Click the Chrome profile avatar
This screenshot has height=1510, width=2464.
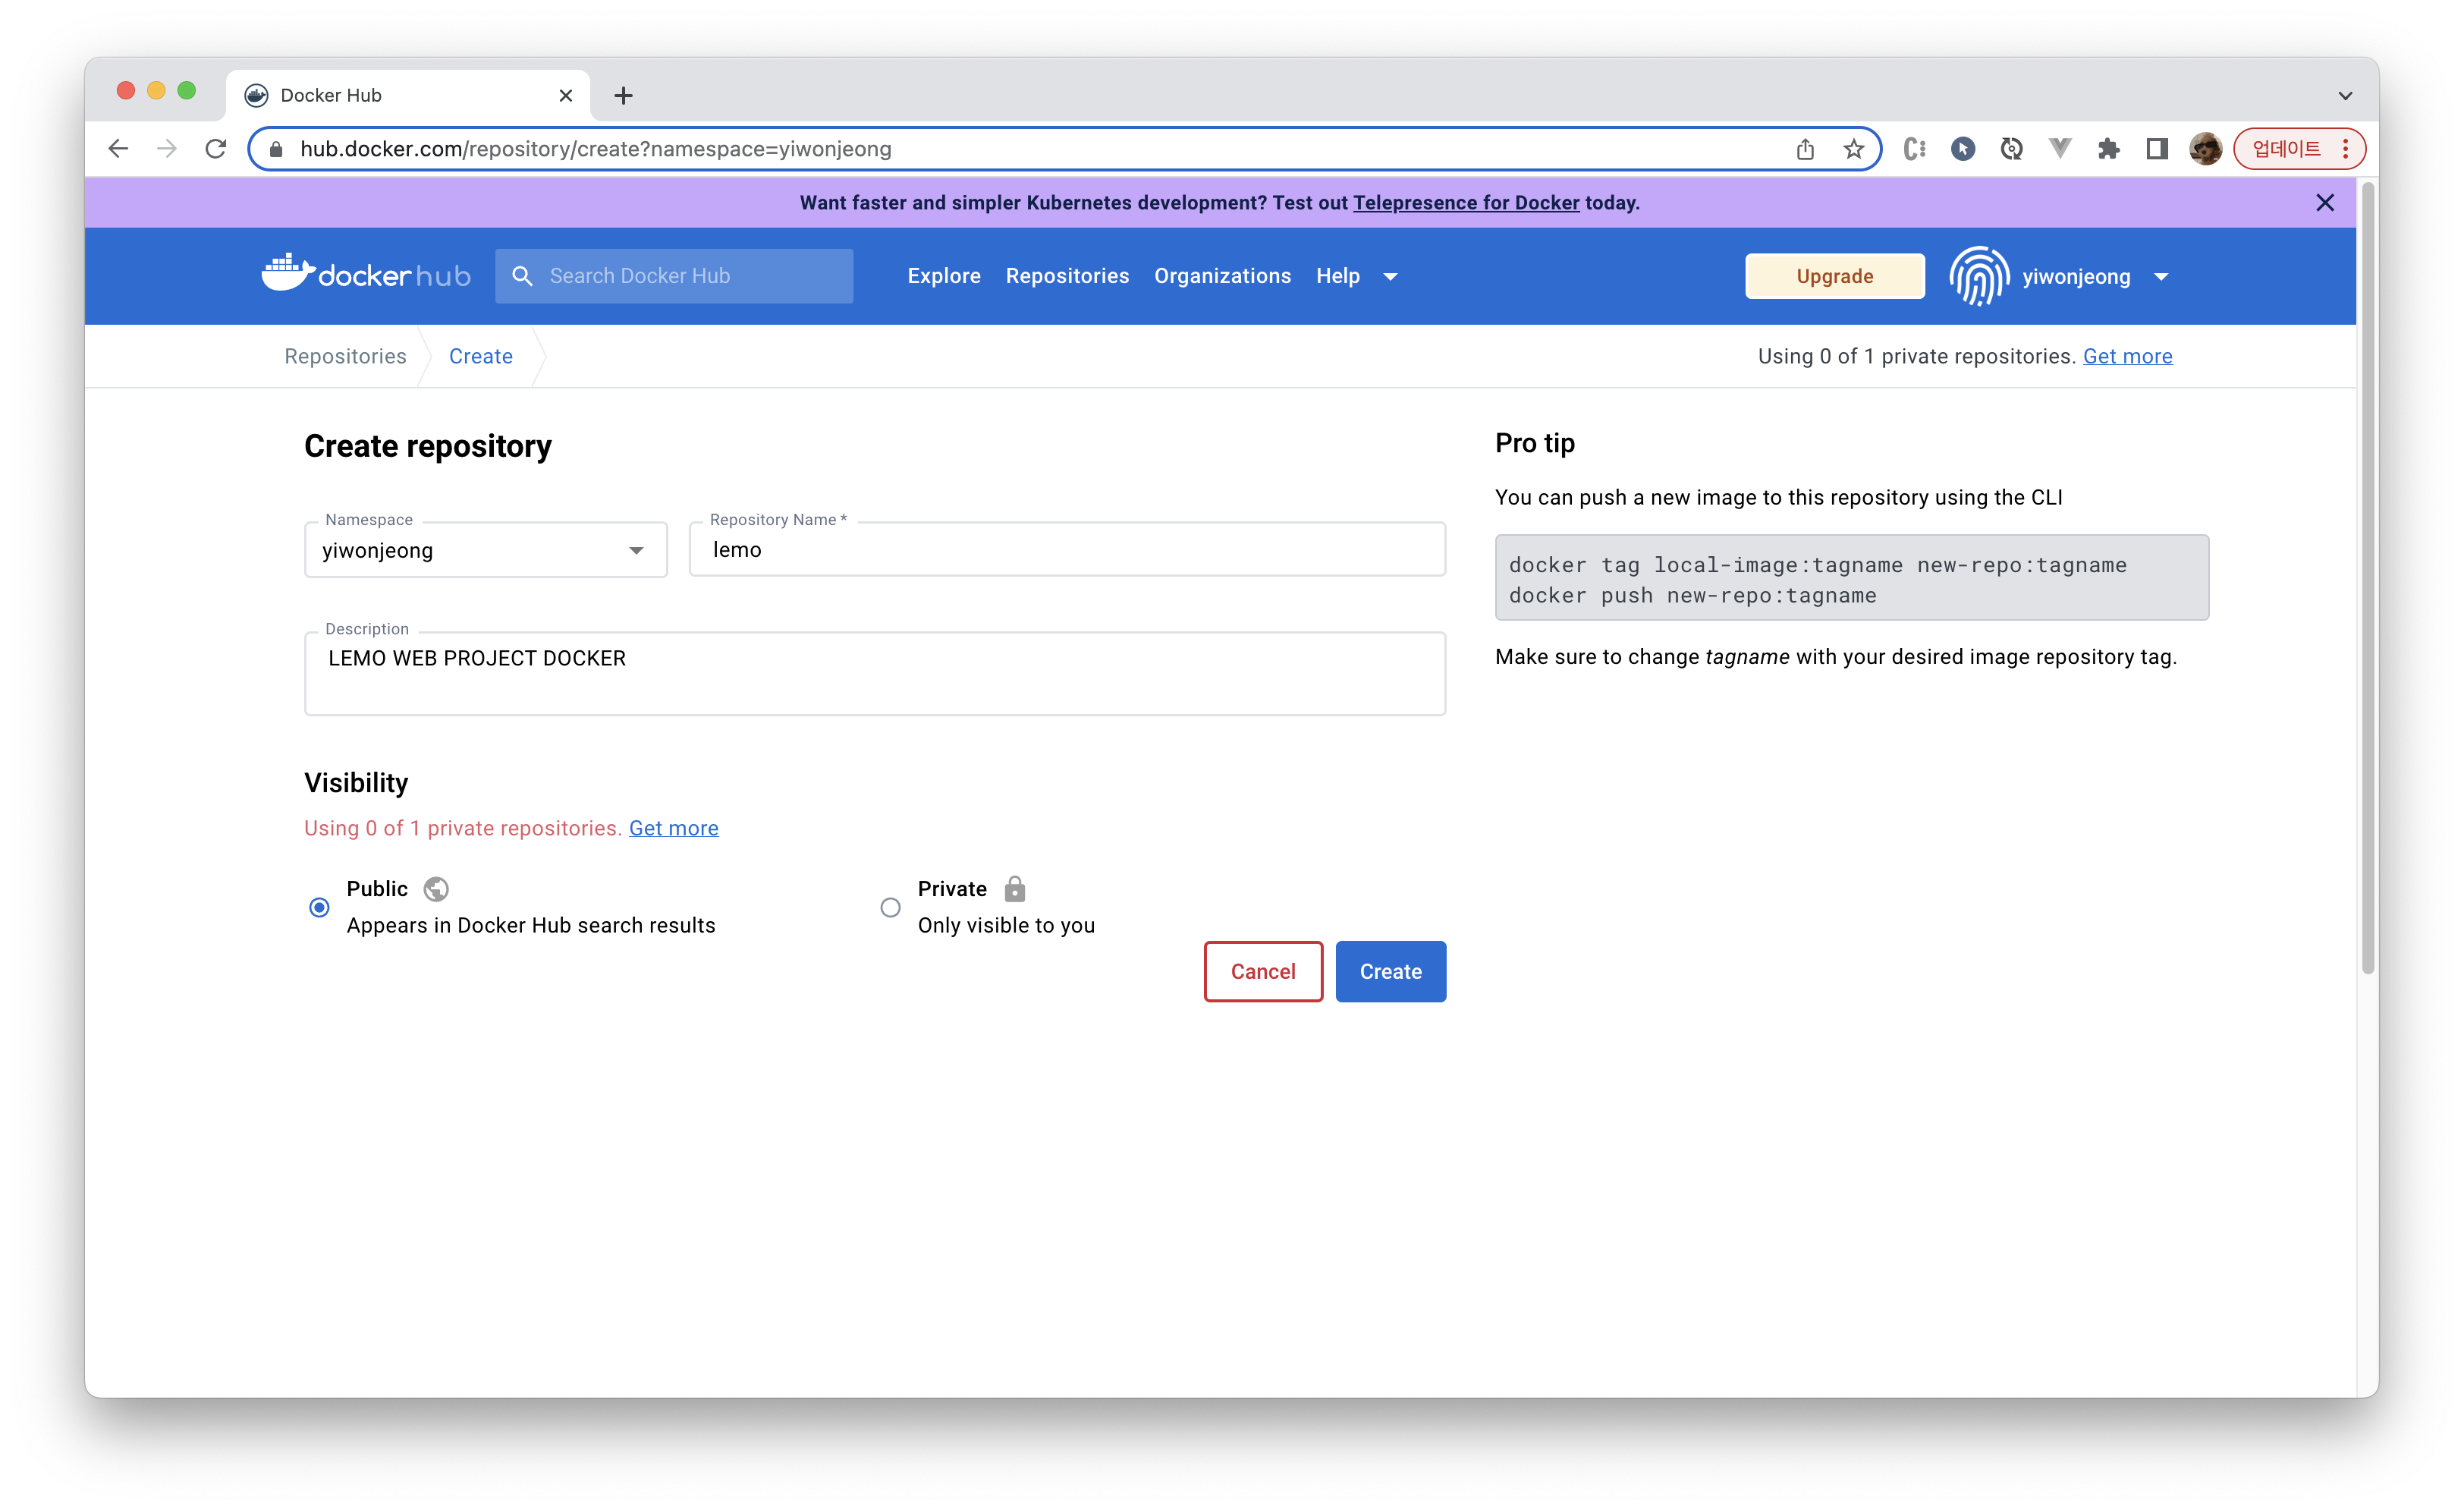2205,149
